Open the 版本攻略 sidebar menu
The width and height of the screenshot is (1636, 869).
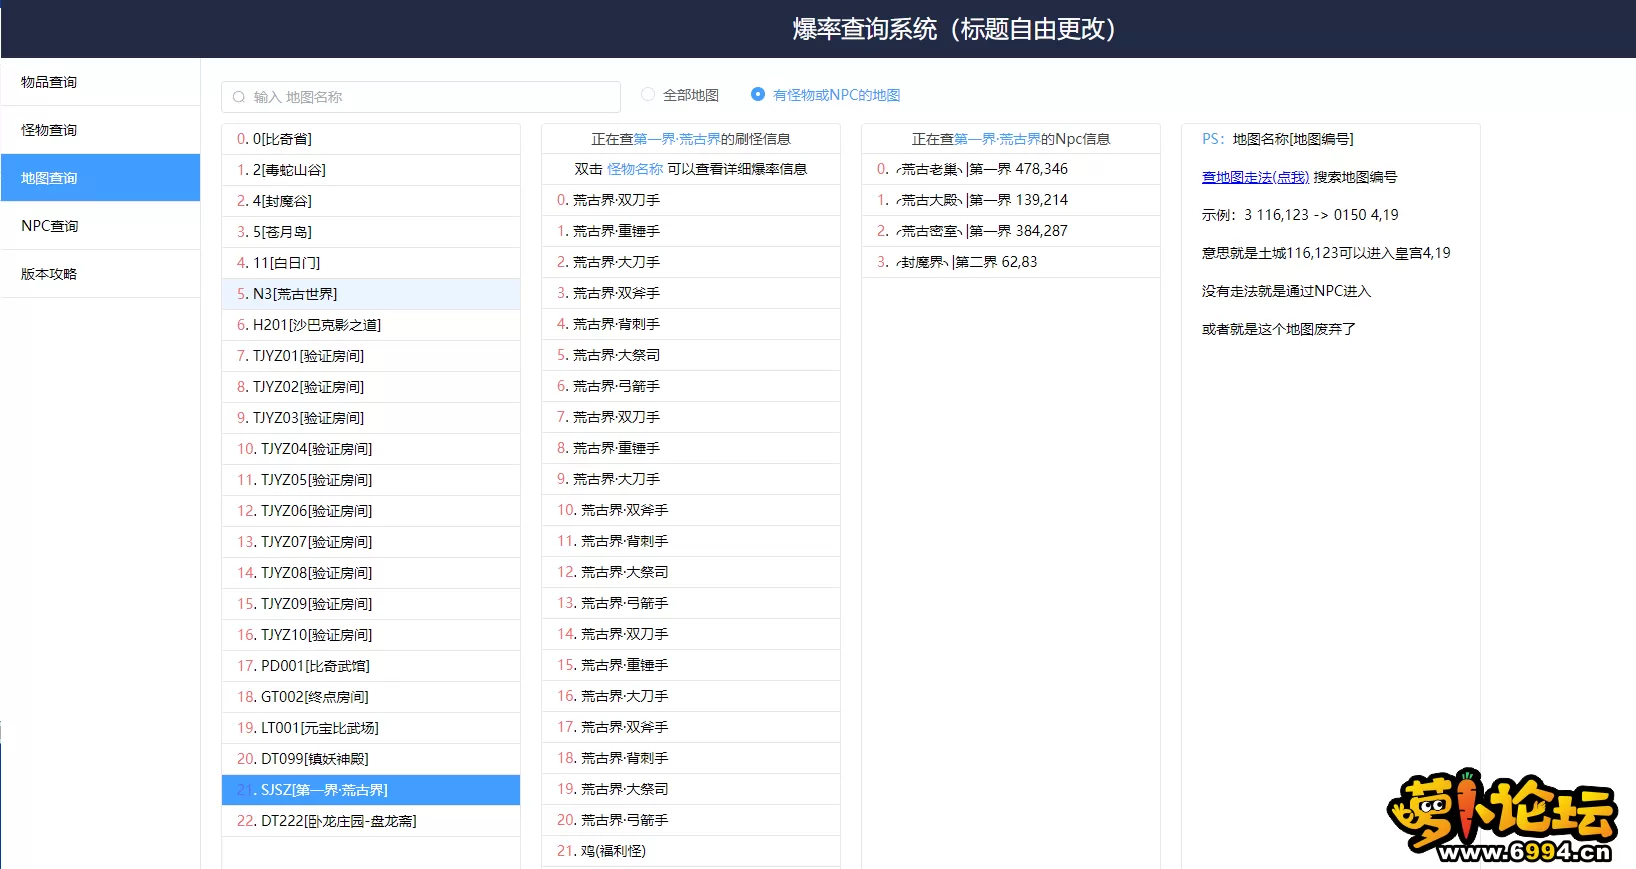(100, 274)
